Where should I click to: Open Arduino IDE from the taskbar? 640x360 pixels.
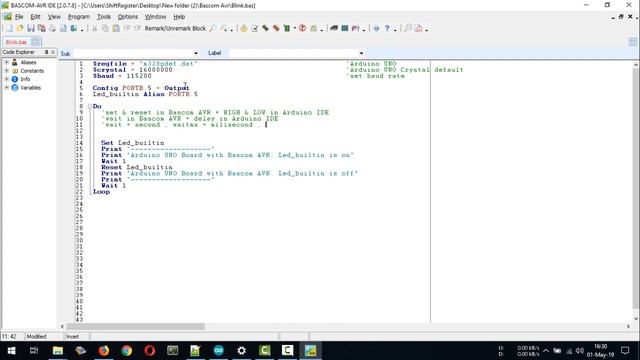click(x=219, y=351)
